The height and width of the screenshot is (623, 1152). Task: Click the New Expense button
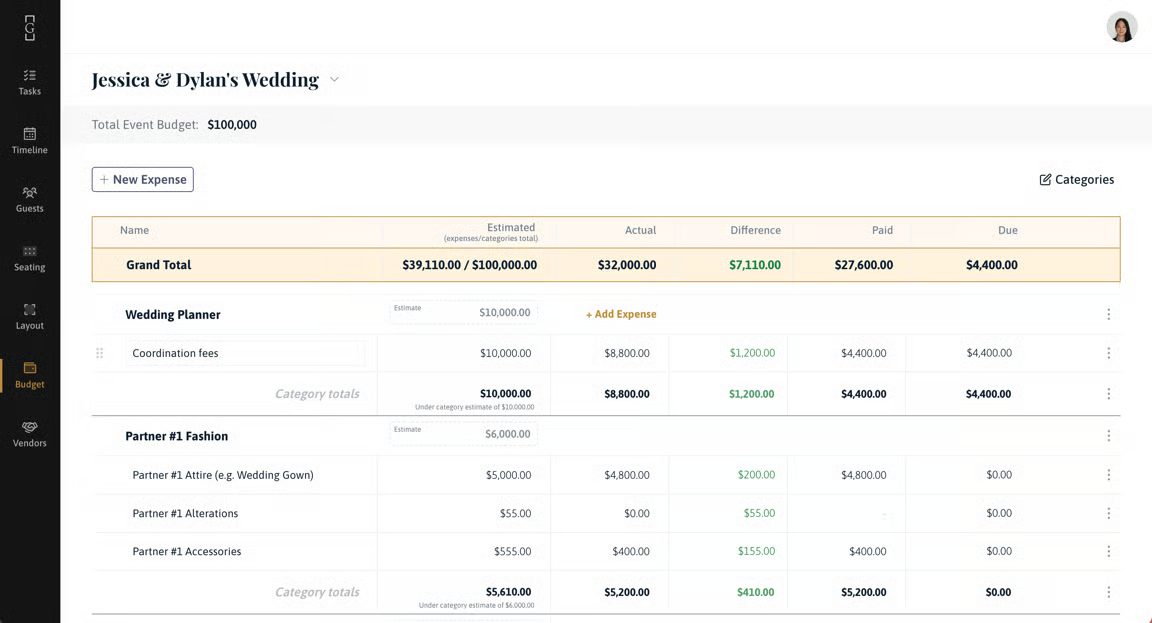tap(143, 179)
